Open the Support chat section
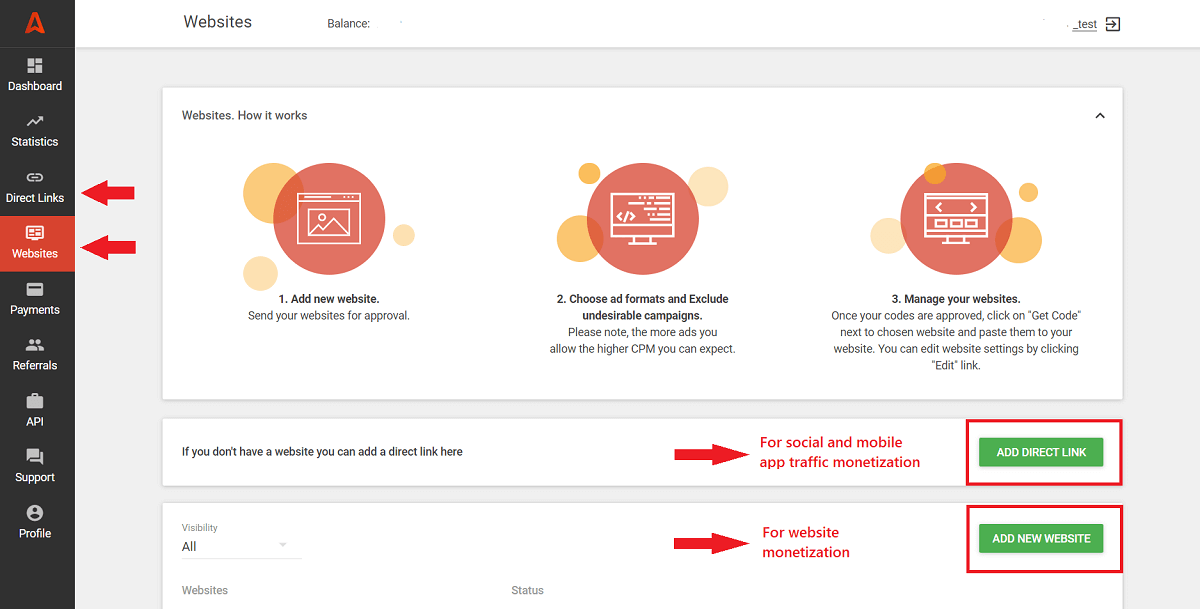This screenshot has height=609, width=1200. pyautogui.click(x=35, y=467)
